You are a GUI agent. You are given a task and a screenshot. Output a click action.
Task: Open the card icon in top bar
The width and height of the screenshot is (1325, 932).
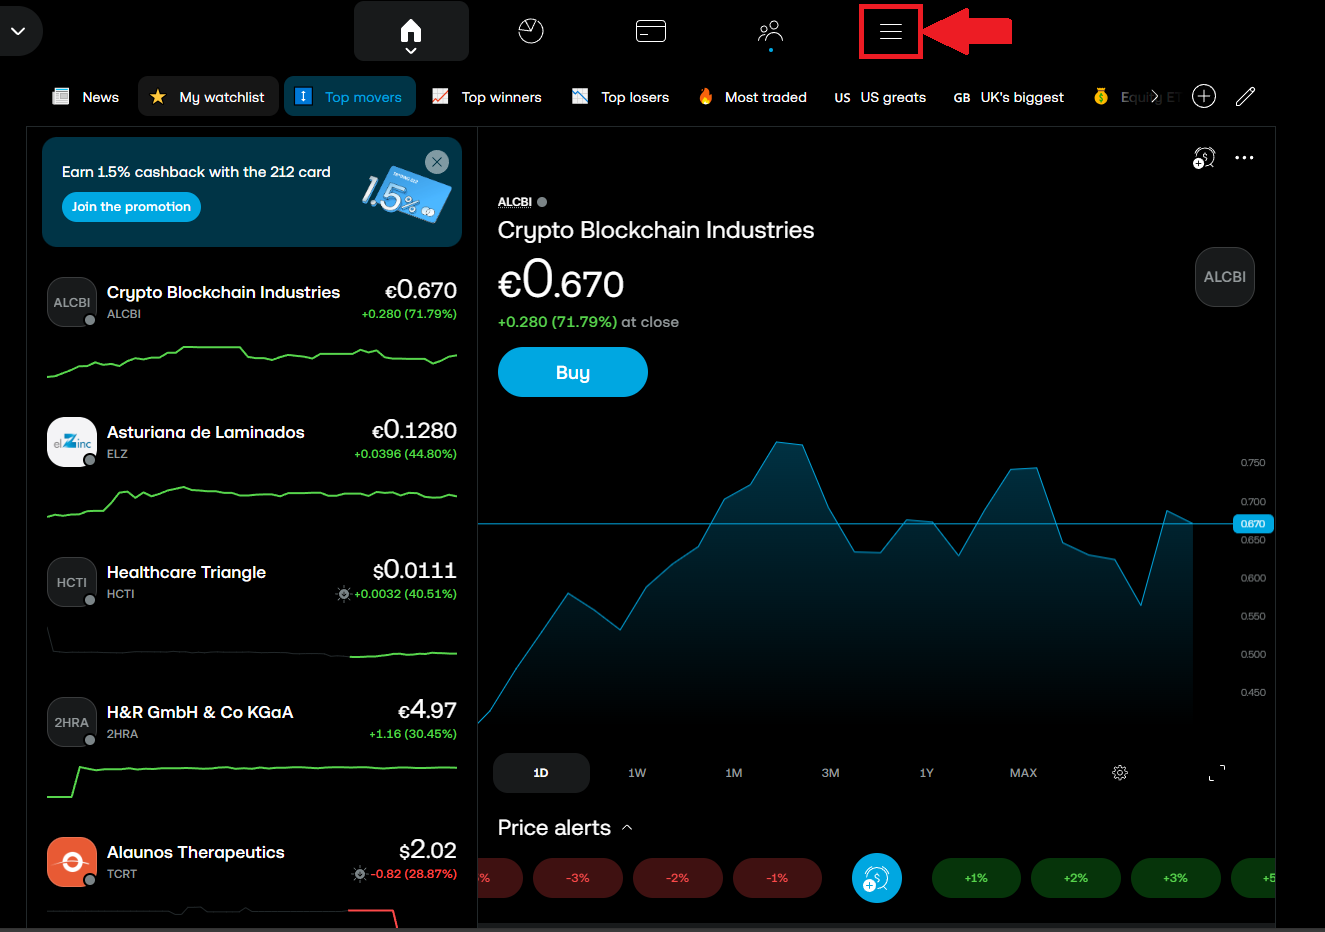651,32
